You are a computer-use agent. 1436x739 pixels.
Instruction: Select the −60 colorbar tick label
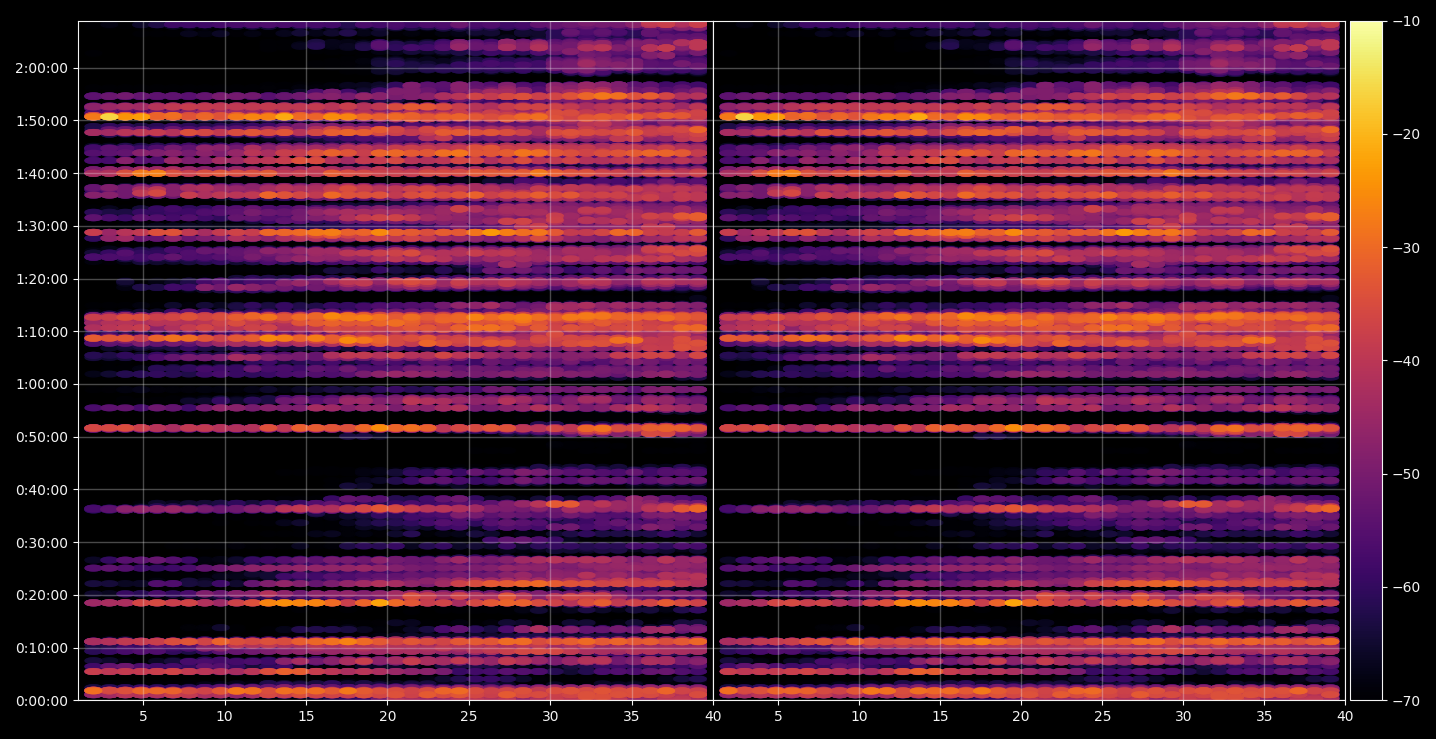pyautogui.click(x=1405, y=587)
